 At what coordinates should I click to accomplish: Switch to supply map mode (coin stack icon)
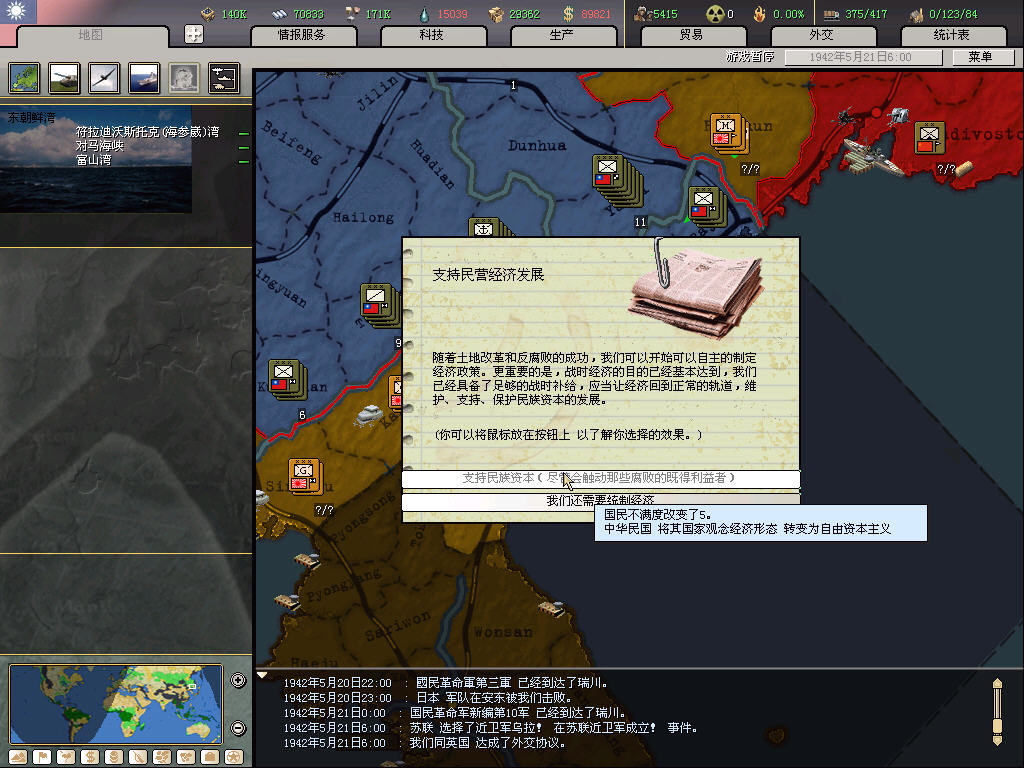point(114,757)
